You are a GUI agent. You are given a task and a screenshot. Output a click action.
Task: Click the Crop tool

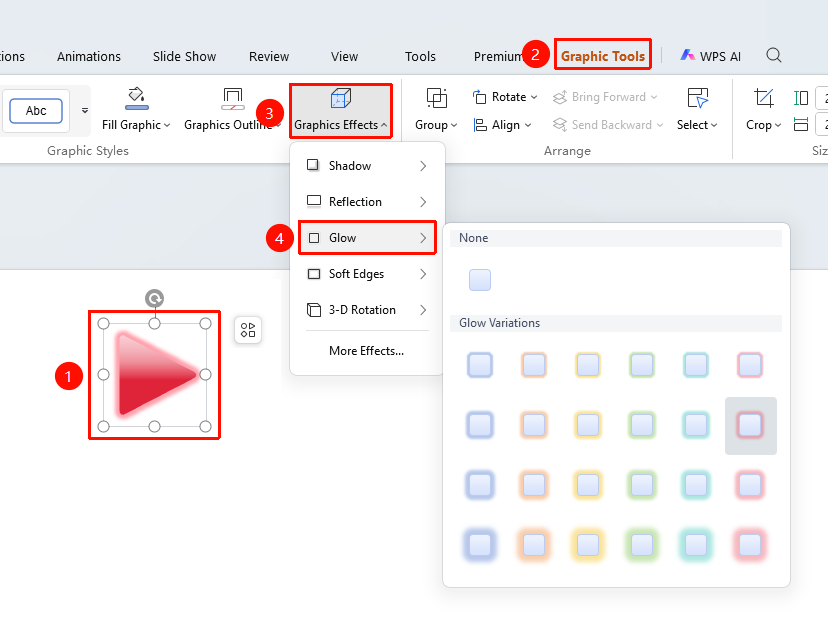[763, 110]
